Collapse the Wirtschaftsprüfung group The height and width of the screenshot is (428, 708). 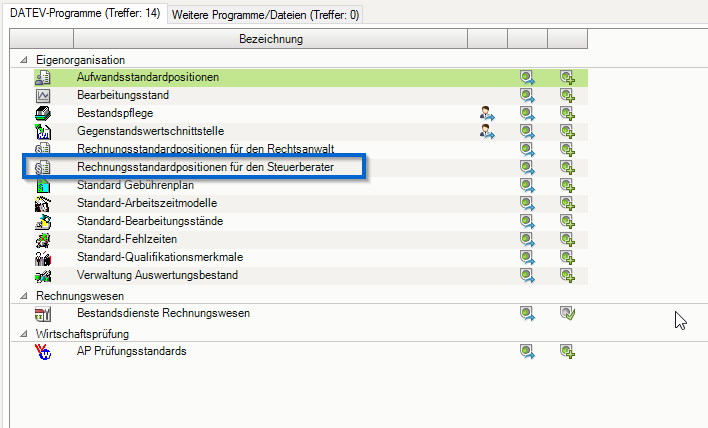coord(24,334)
